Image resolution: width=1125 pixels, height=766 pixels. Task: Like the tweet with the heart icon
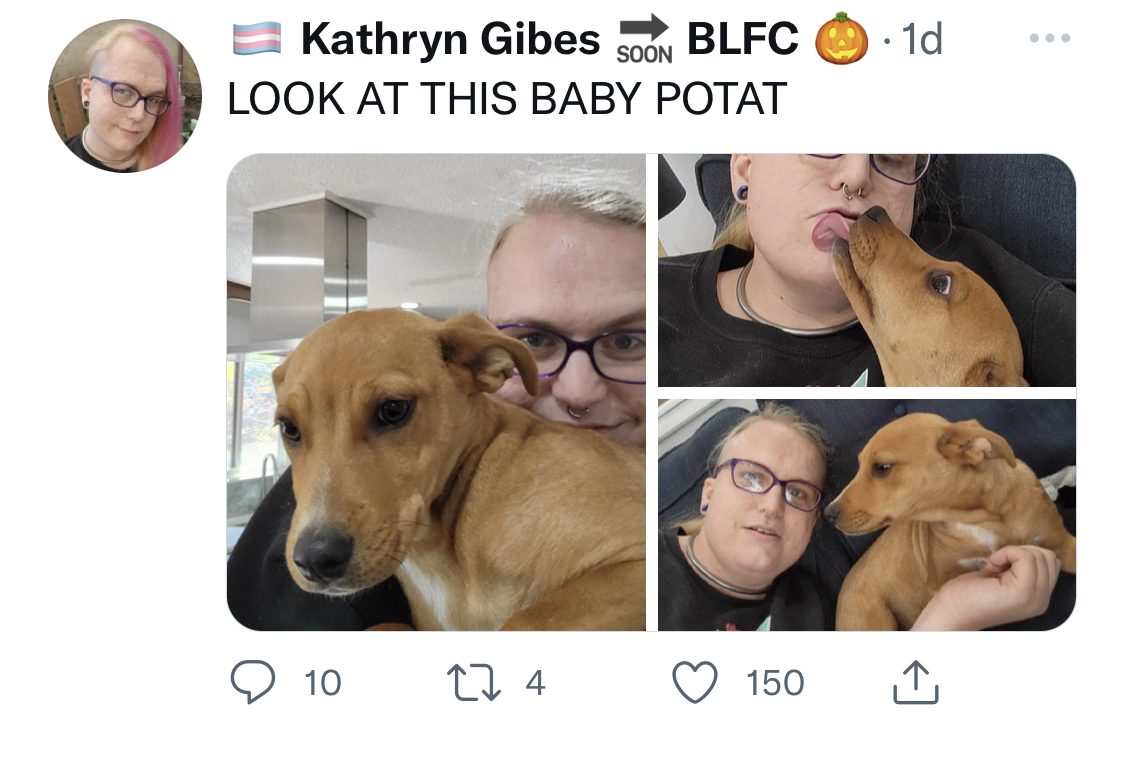coord(695,681)
